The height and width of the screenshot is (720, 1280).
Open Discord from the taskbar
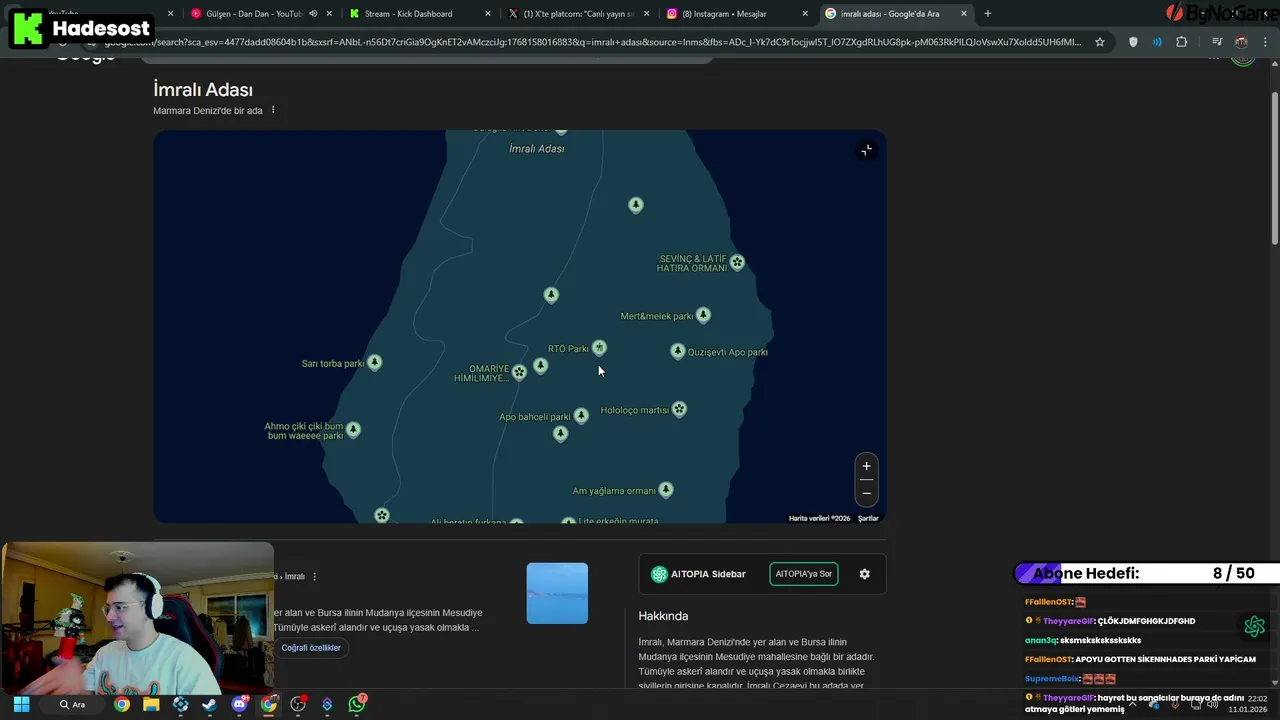click(240, 704)
